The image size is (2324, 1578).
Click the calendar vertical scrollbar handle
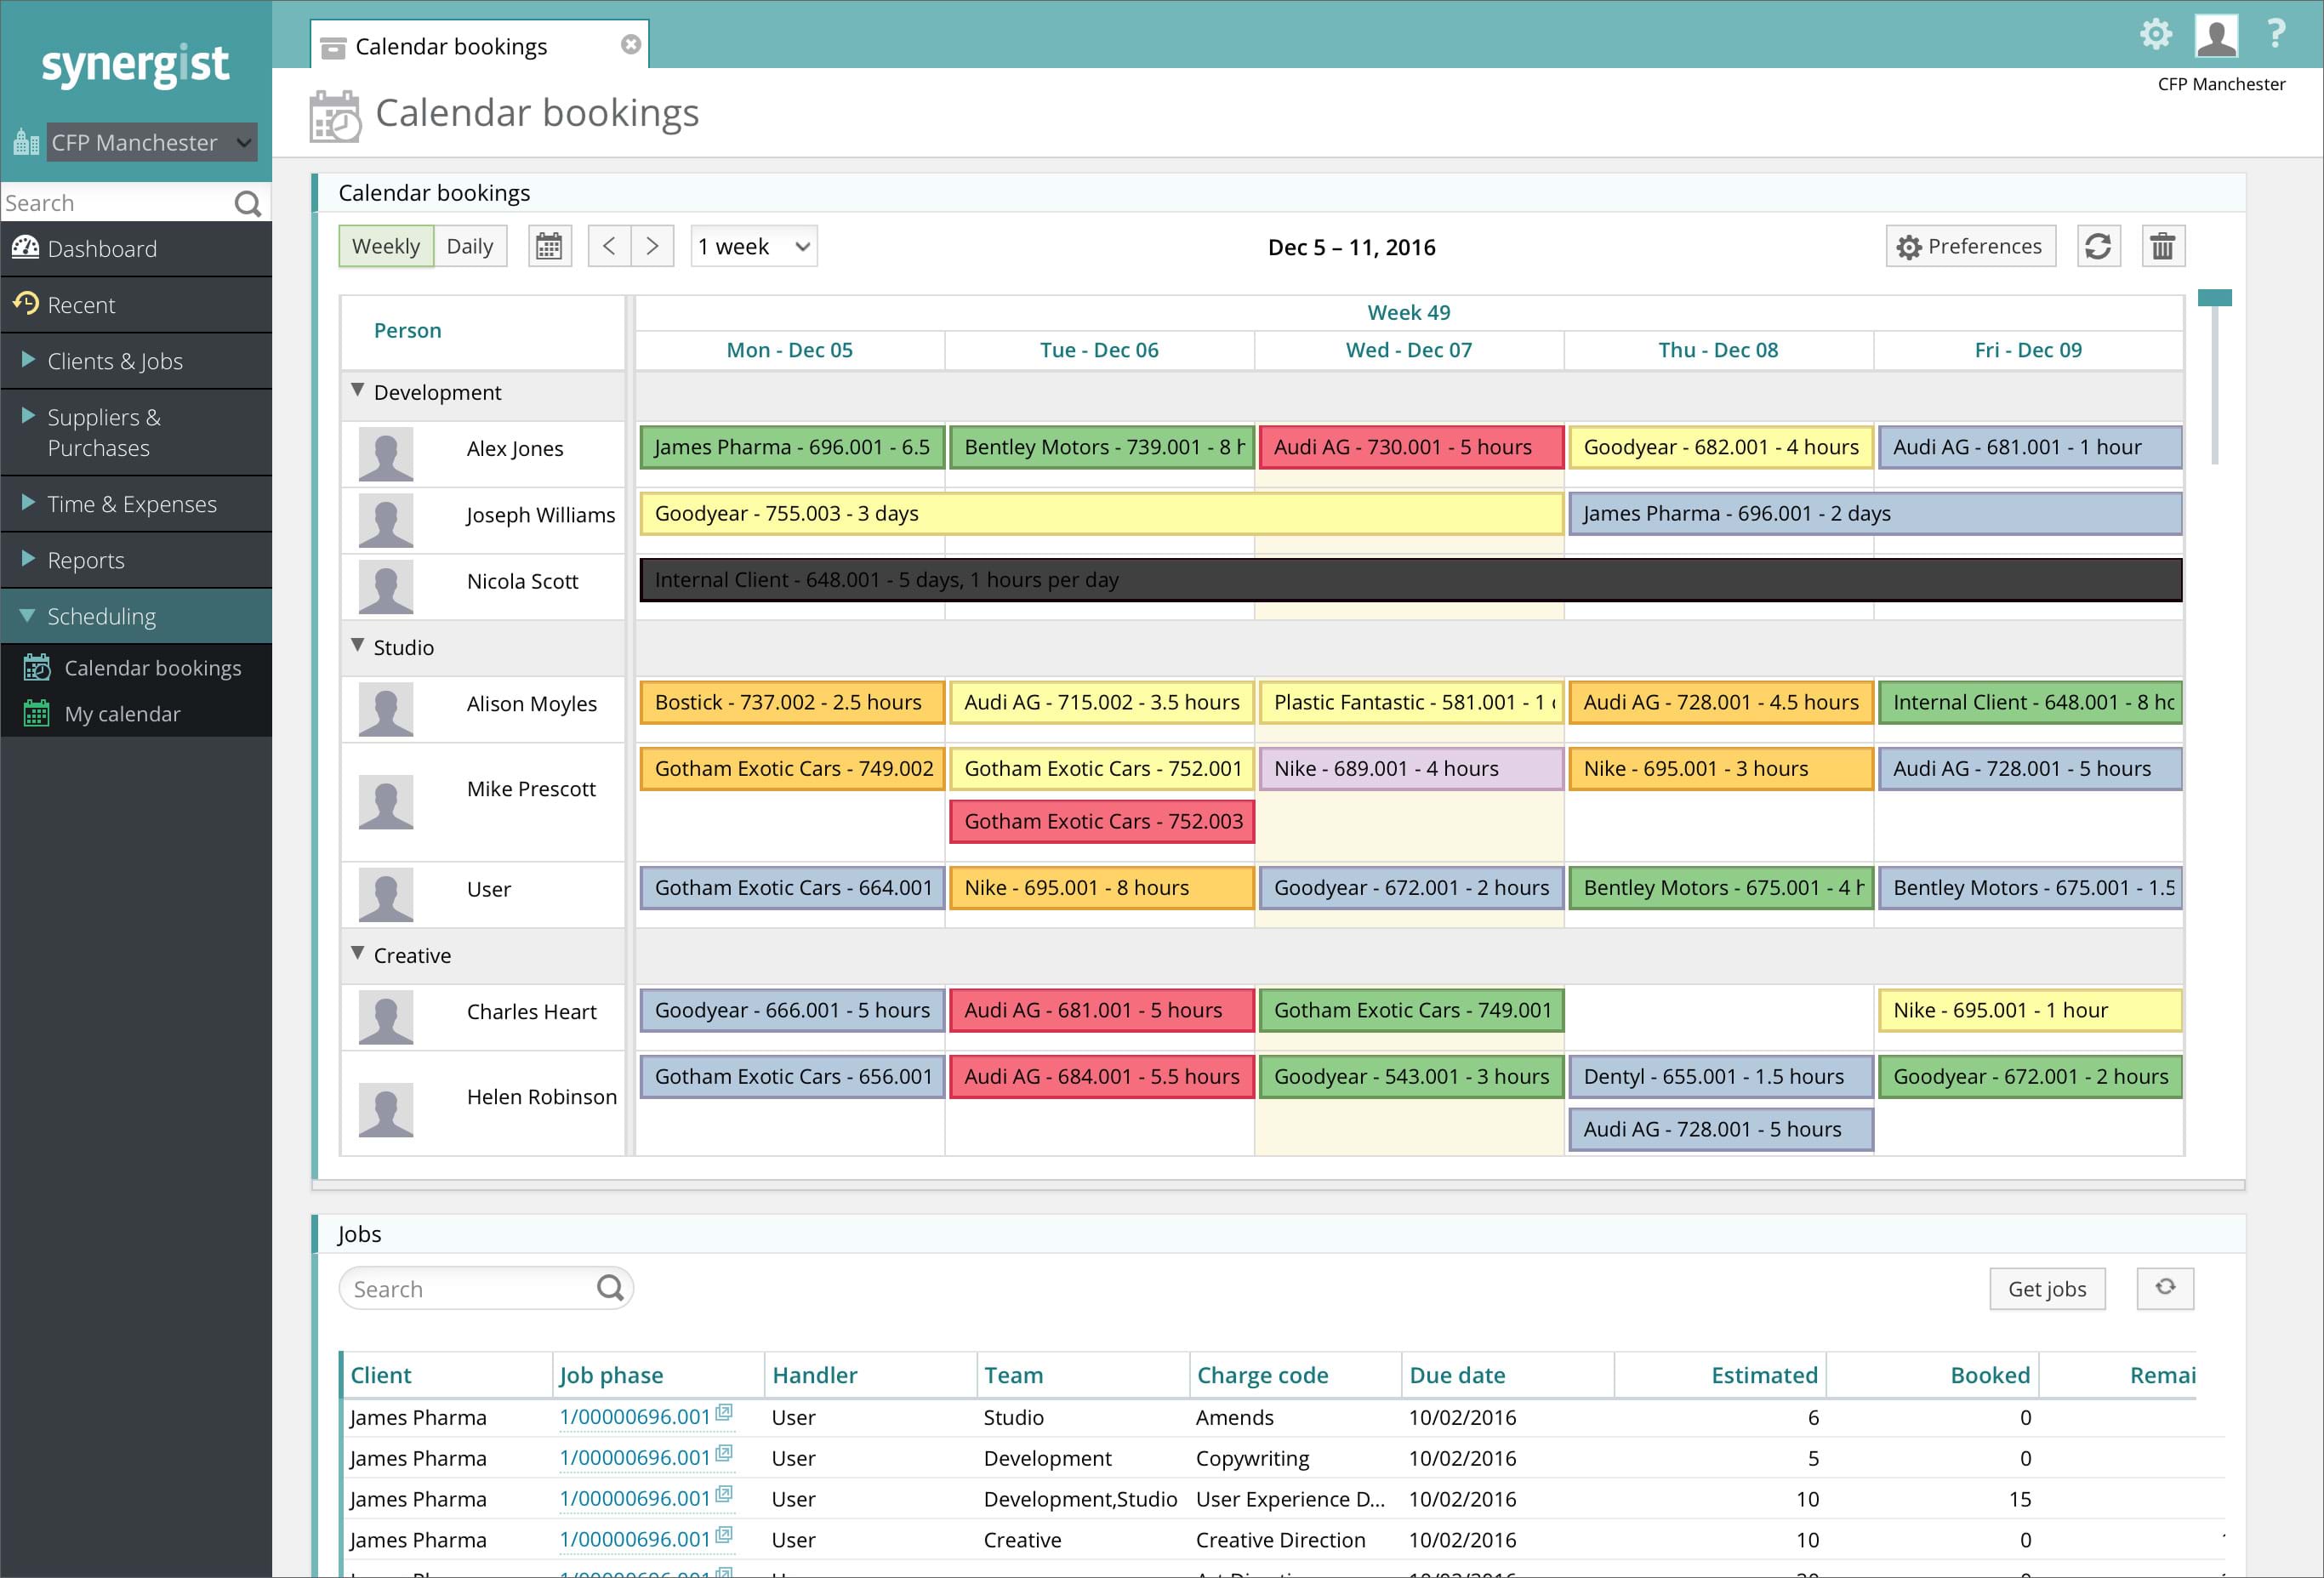click(2214, 298)
